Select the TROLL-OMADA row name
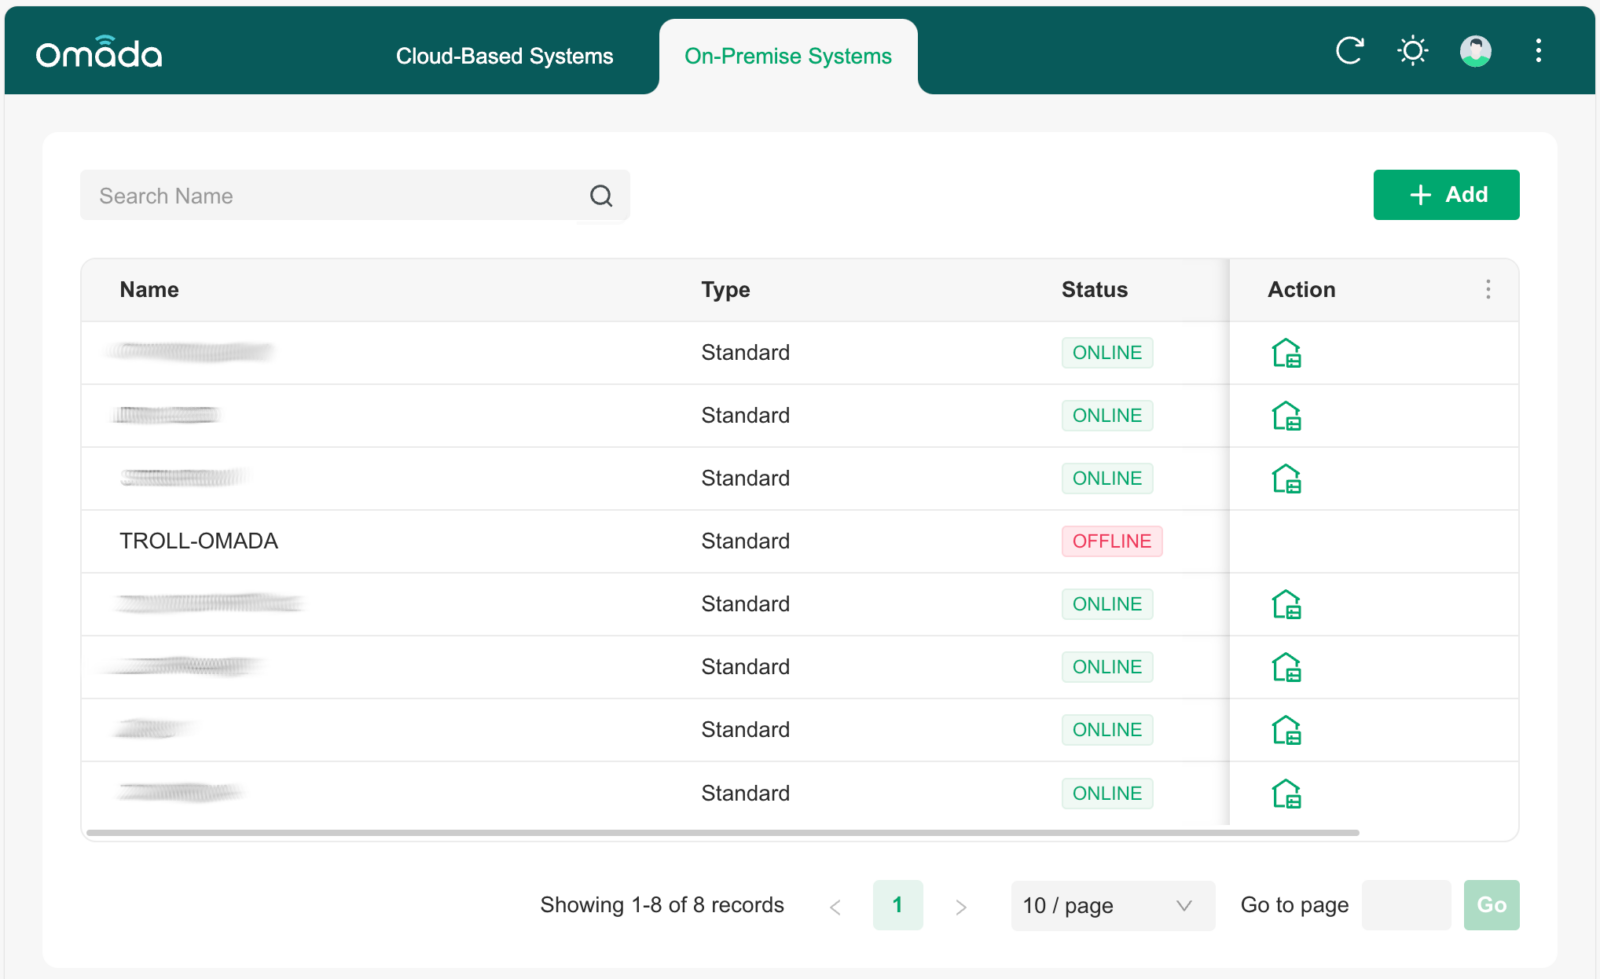This screenshot has height=979, width=1600. [199, 542]
